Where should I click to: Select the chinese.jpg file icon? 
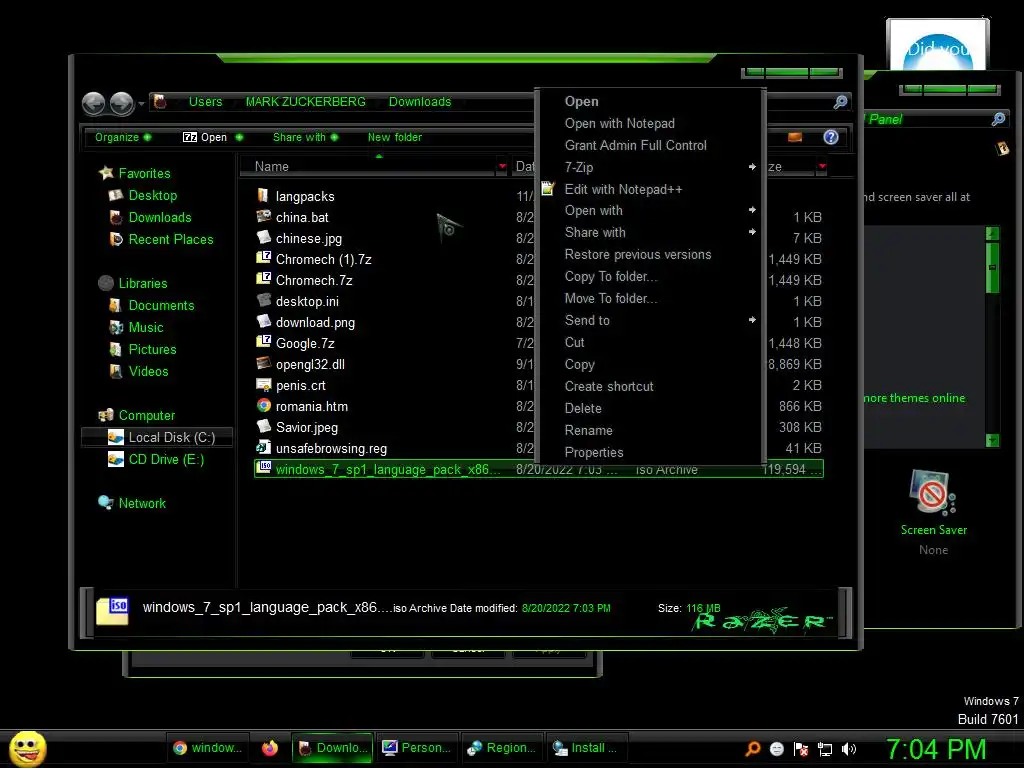[x=263, y=237]
